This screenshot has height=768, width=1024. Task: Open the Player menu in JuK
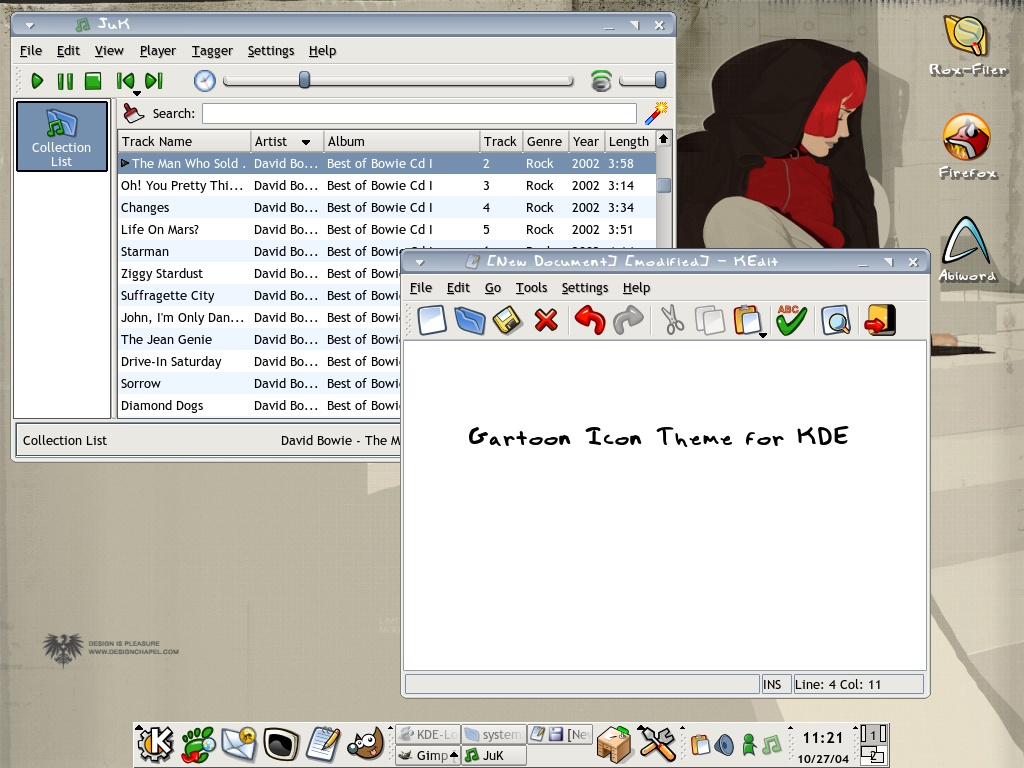point(157,50)
